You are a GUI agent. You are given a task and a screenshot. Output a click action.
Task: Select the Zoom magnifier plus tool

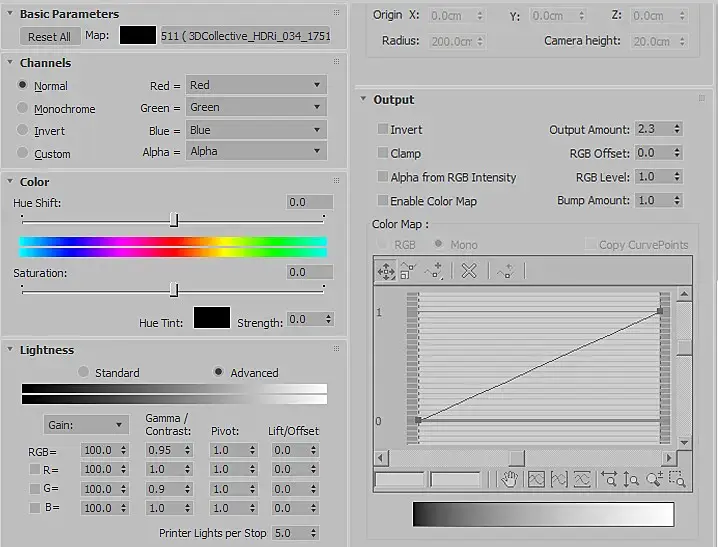[654, 479]
